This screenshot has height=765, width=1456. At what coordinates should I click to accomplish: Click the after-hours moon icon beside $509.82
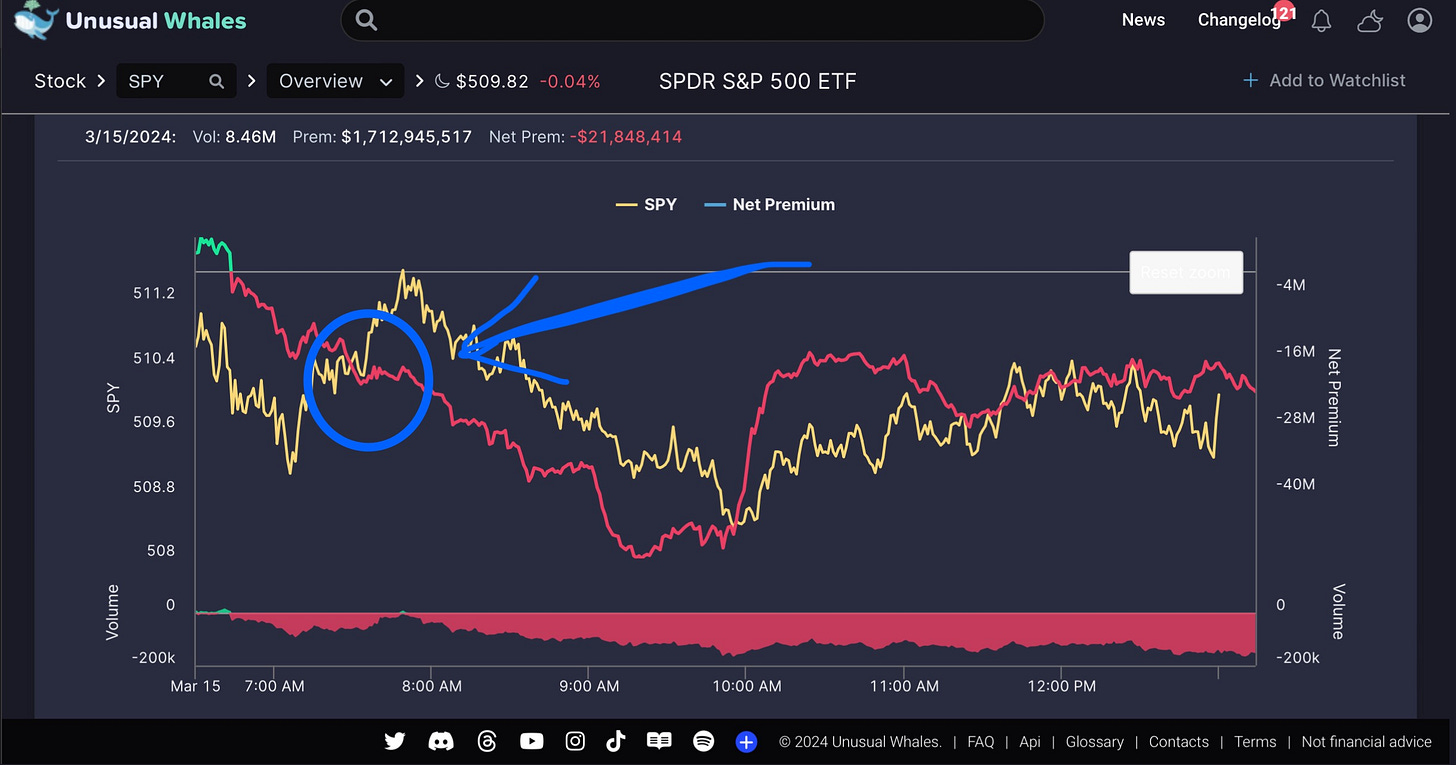click(444, 81)
